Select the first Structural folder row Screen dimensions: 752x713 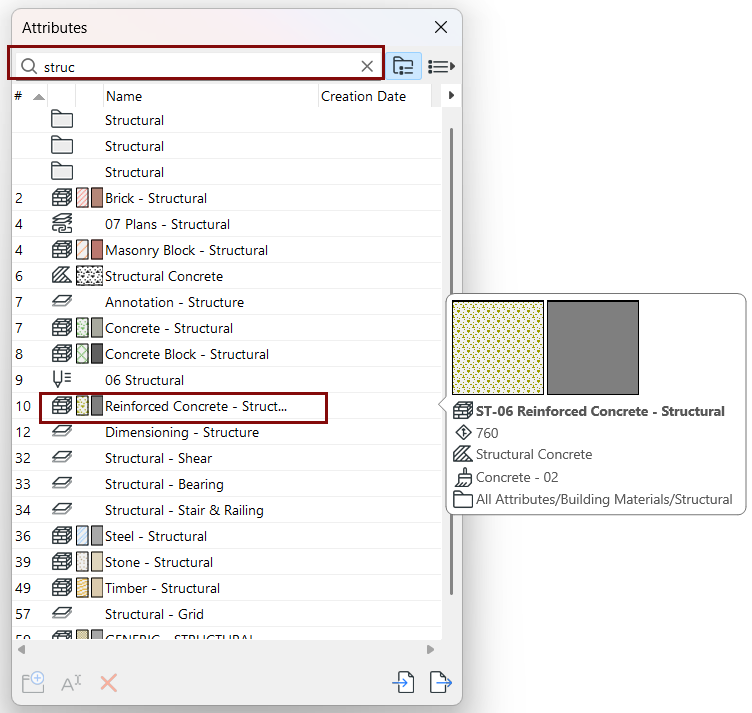(x=226, y=120)
